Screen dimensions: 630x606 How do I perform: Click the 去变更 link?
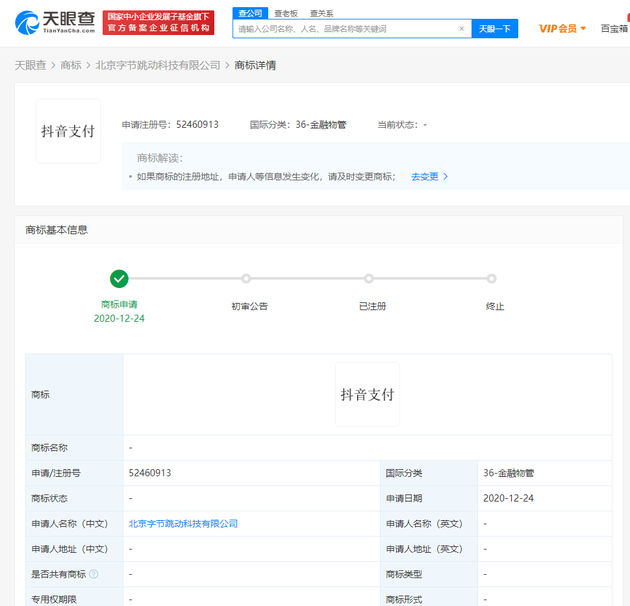point(425,176)
